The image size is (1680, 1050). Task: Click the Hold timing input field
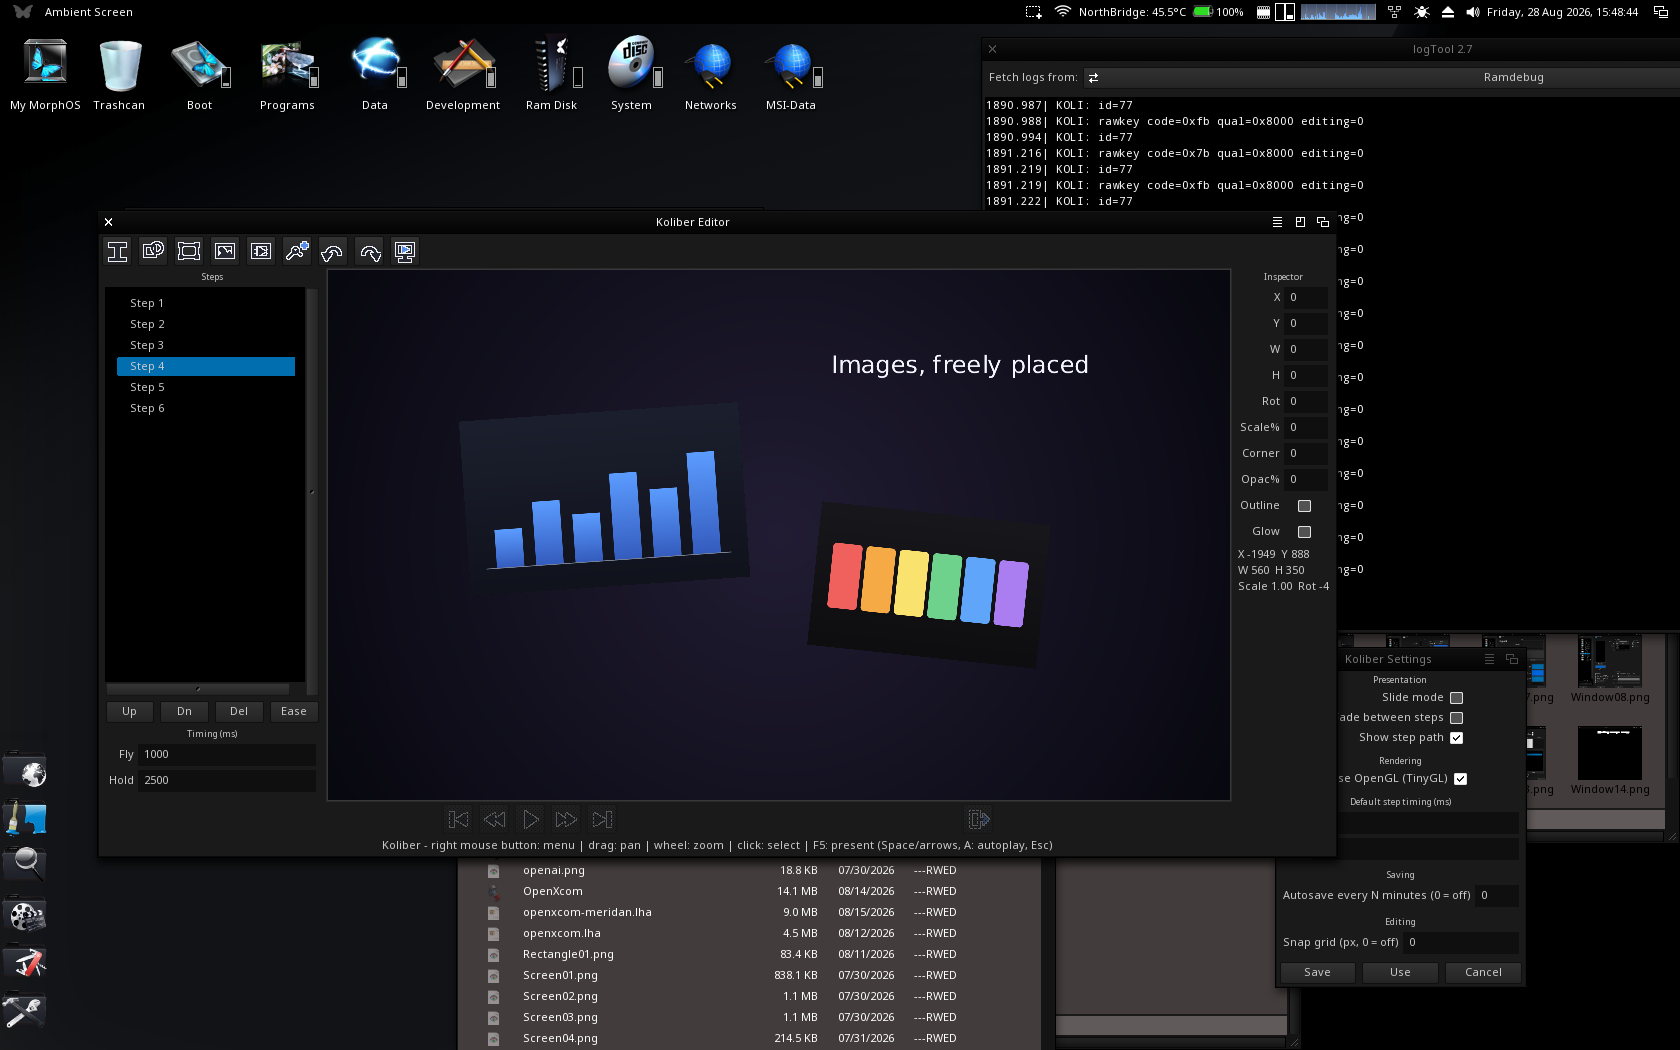pyautogui.click(x=227, y=781)
